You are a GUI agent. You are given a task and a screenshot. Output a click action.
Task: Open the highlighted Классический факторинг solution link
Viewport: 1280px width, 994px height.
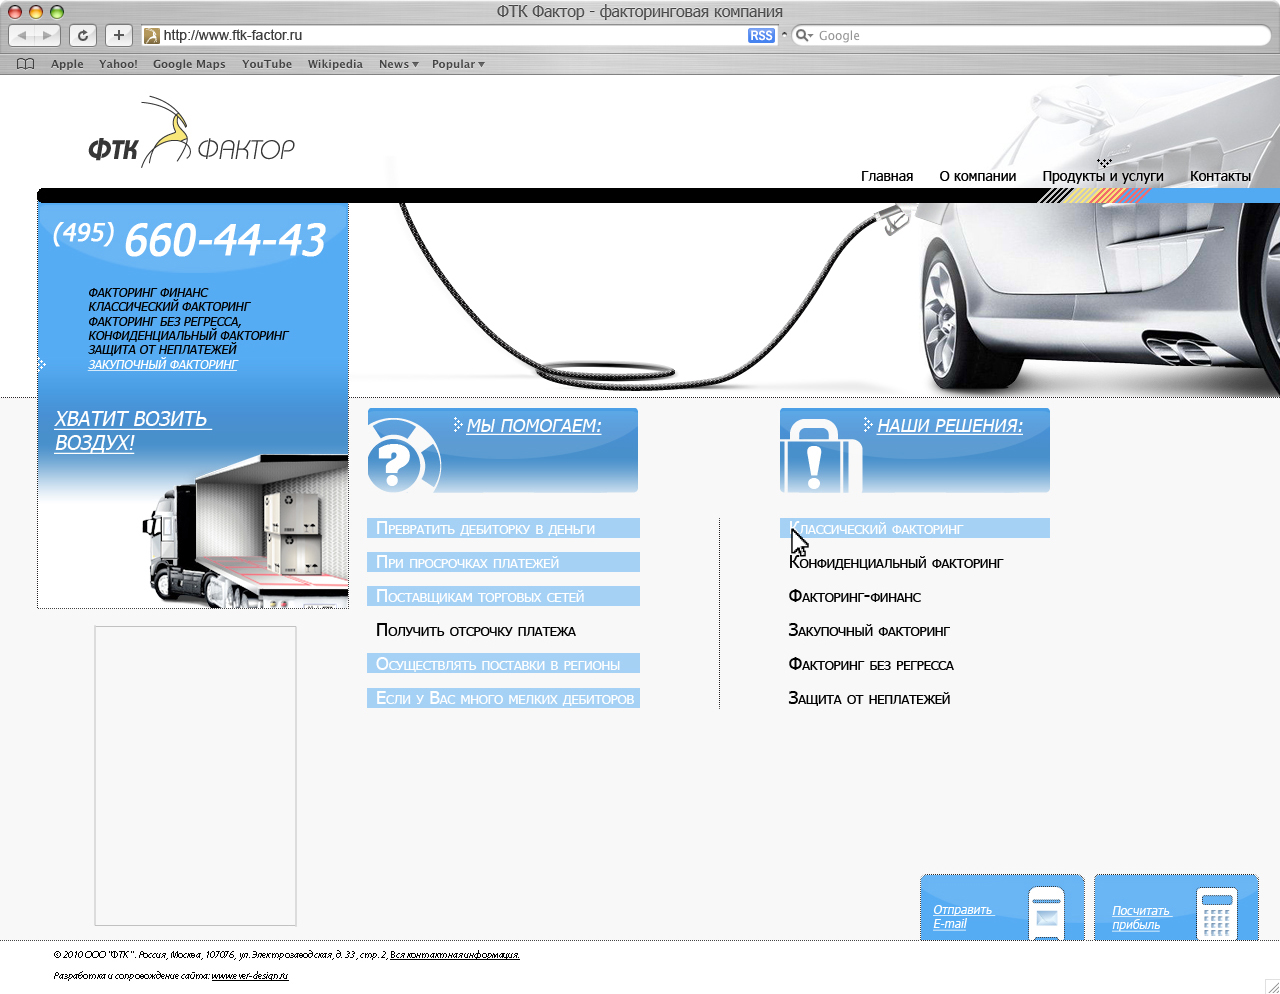(x=915, y=529)
